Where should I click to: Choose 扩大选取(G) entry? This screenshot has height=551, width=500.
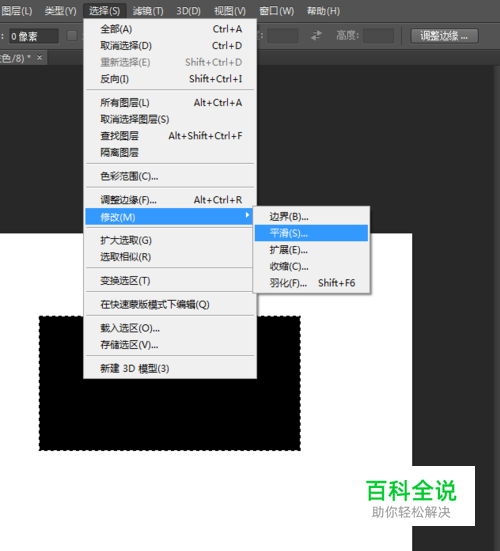coord(170,240)
